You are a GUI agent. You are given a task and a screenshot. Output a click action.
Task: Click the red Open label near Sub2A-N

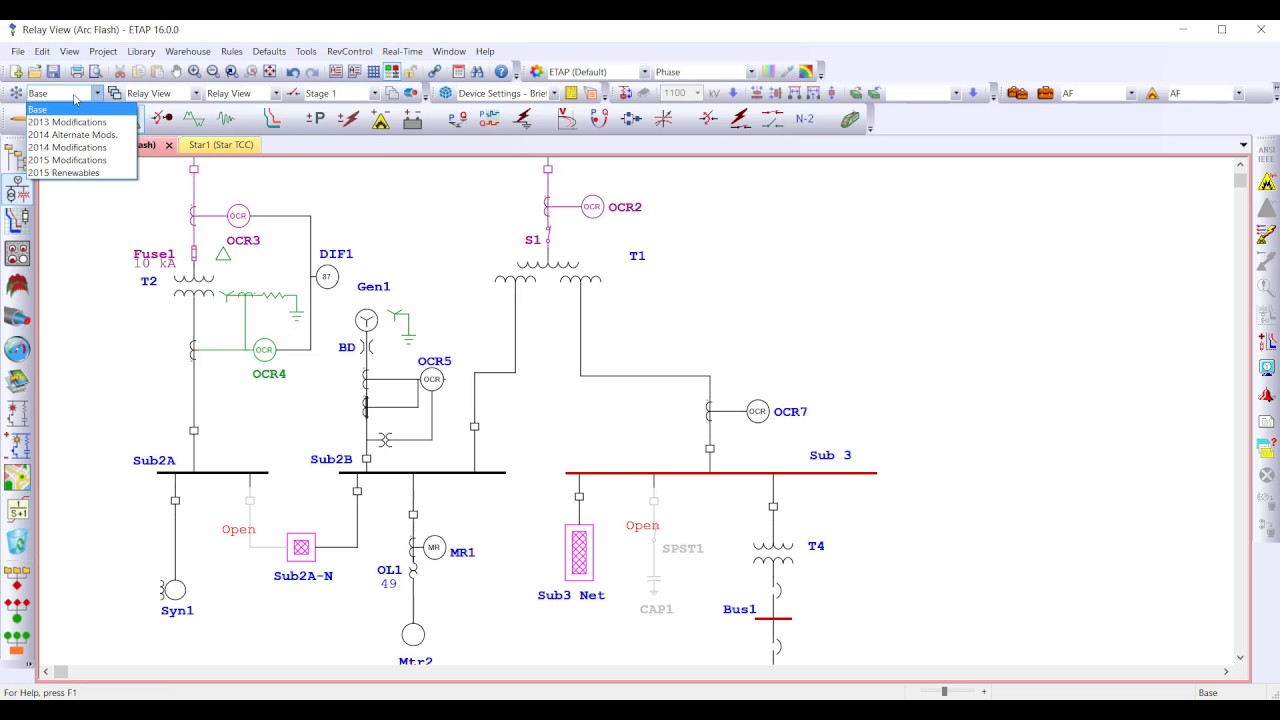point(238,529)
